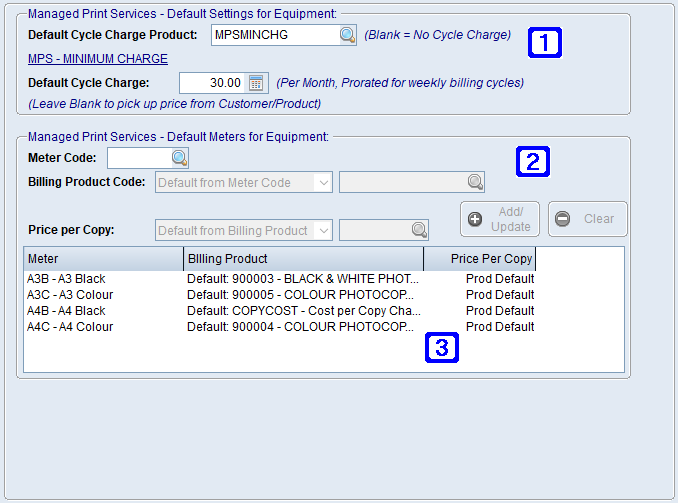The width and height of the screenshot is (678, 504).
Task: Click Default: COPYCOST - Cost per Copy cell
Action: tap(304, 311)
